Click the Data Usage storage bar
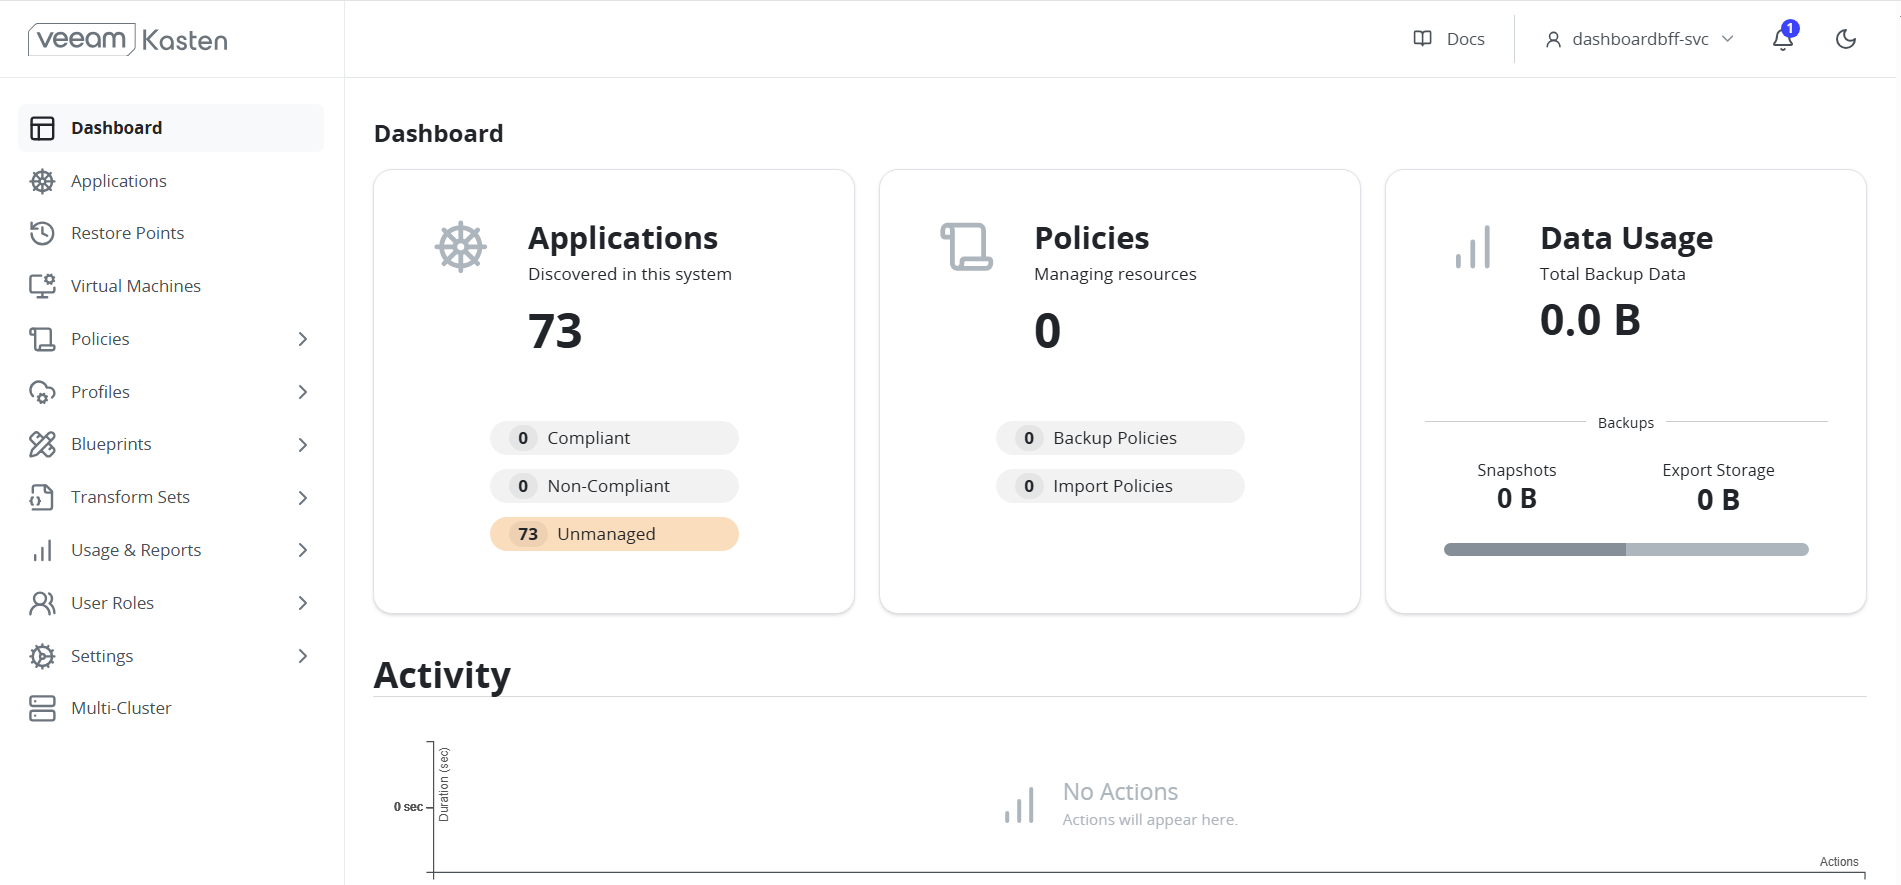The height and width of the screenshot is (885, 1901). [x=1626, y=549]
